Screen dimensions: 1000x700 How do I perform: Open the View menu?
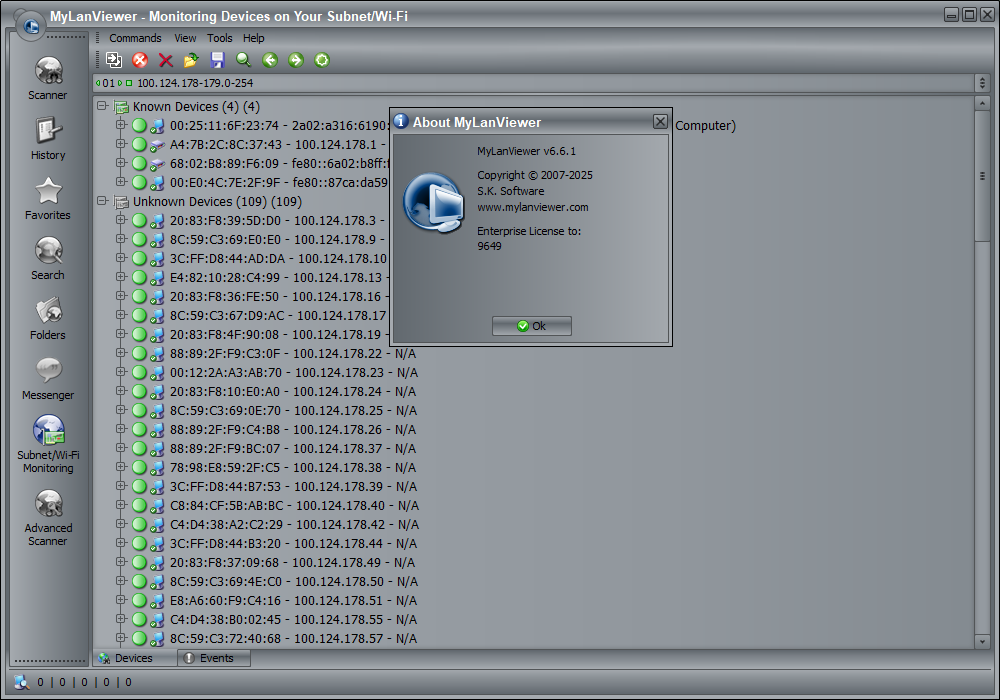point(185,38)
